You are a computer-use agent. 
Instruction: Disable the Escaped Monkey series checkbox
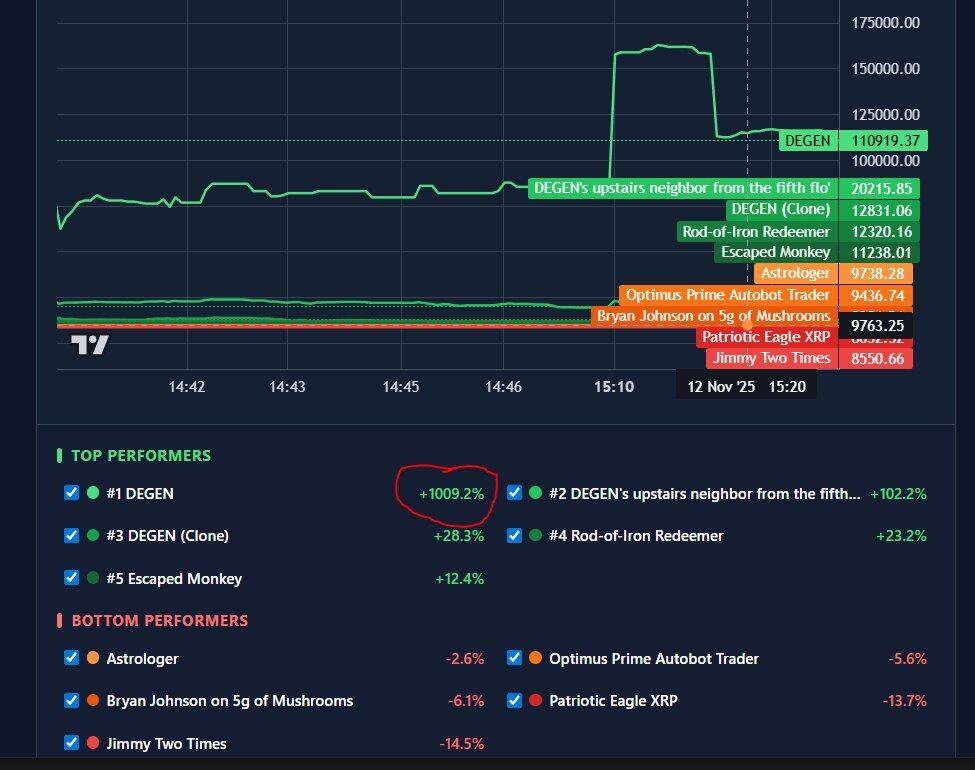(x=71, y=578)
